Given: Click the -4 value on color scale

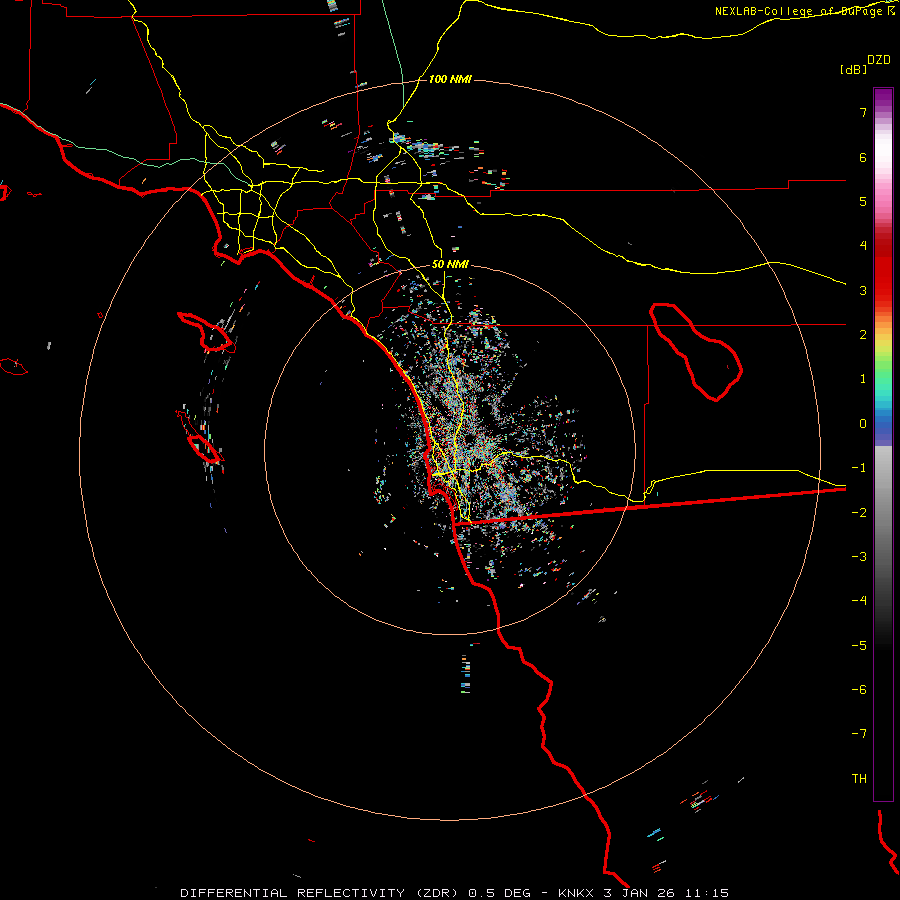Looking at the screenshot, I should click(859, 601).
